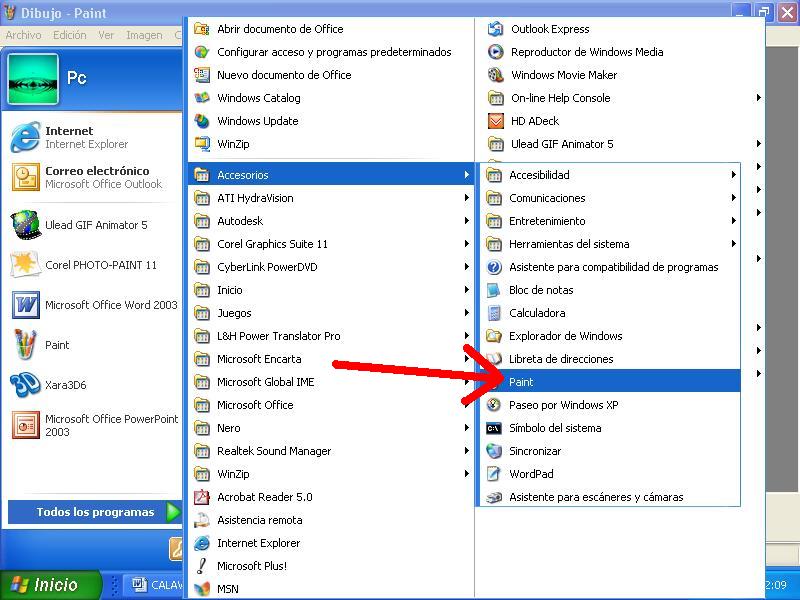Expand Herramientas del sistema submenu
Image resolution: width=800 pixels, height=600 pixels.
(610, 243)
